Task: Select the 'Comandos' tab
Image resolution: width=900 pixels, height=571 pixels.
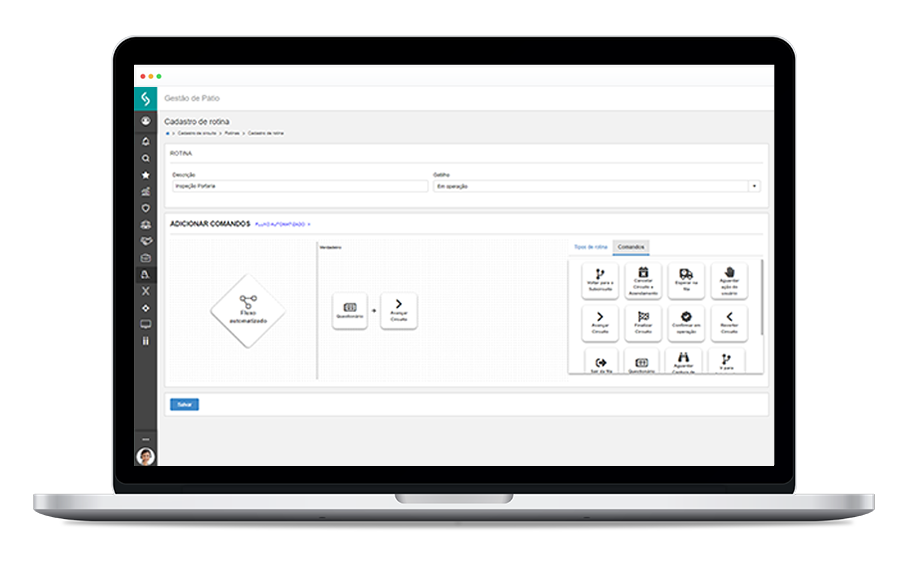Action: [x=631, y=246]
